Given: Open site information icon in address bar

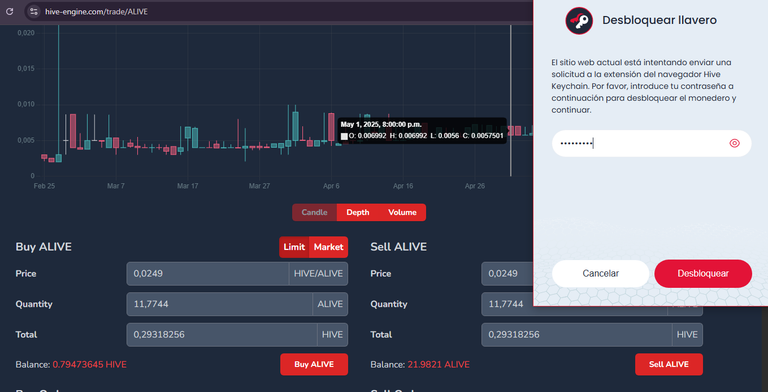Looking at the screenshot, I should tap(33, 11).
